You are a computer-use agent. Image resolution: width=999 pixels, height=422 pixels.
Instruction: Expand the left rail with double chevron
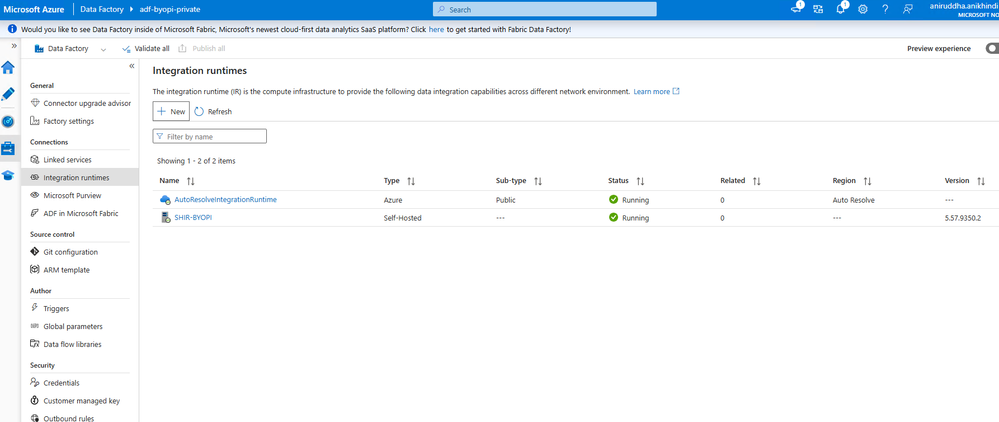pos(14,46)
